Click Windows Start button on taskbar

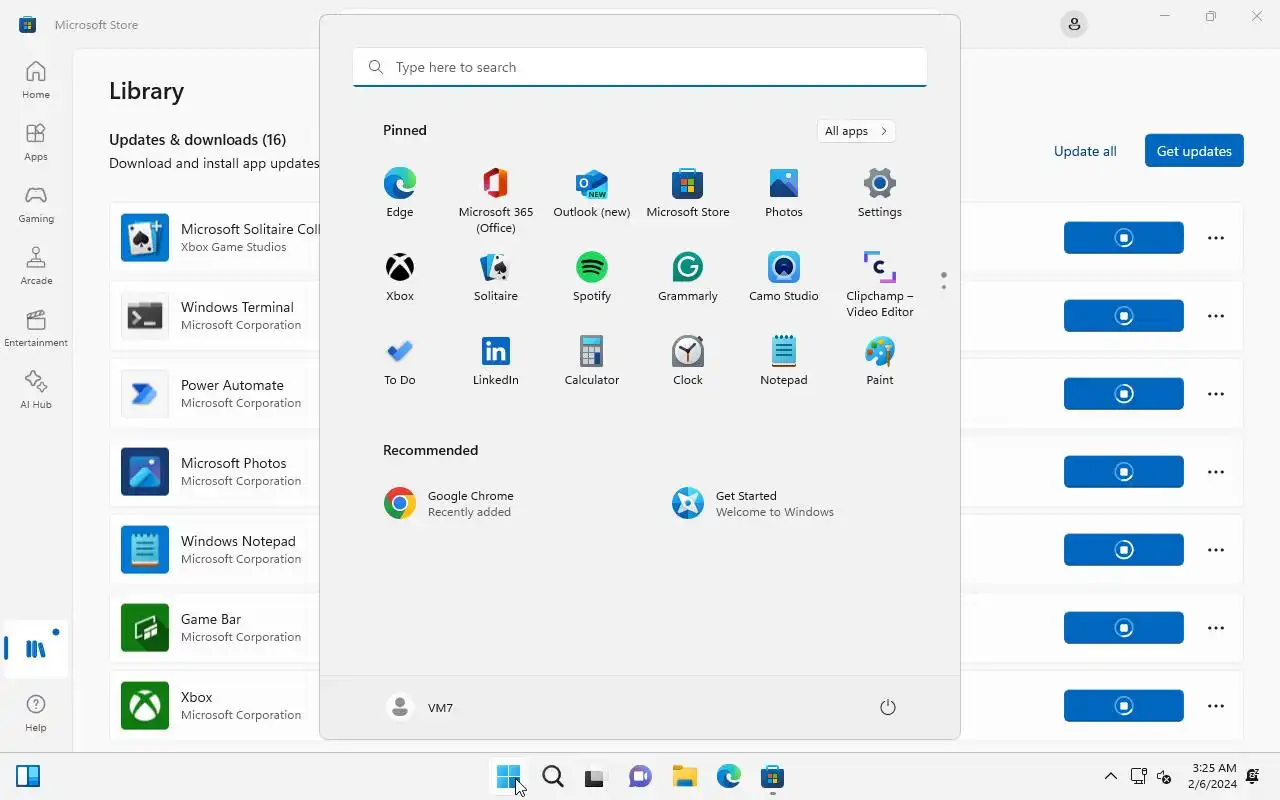coord(509,777)
